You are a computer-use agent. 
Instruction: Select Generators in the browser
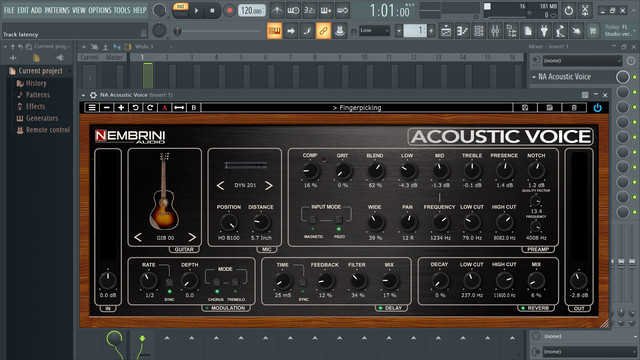click(42, 118)
